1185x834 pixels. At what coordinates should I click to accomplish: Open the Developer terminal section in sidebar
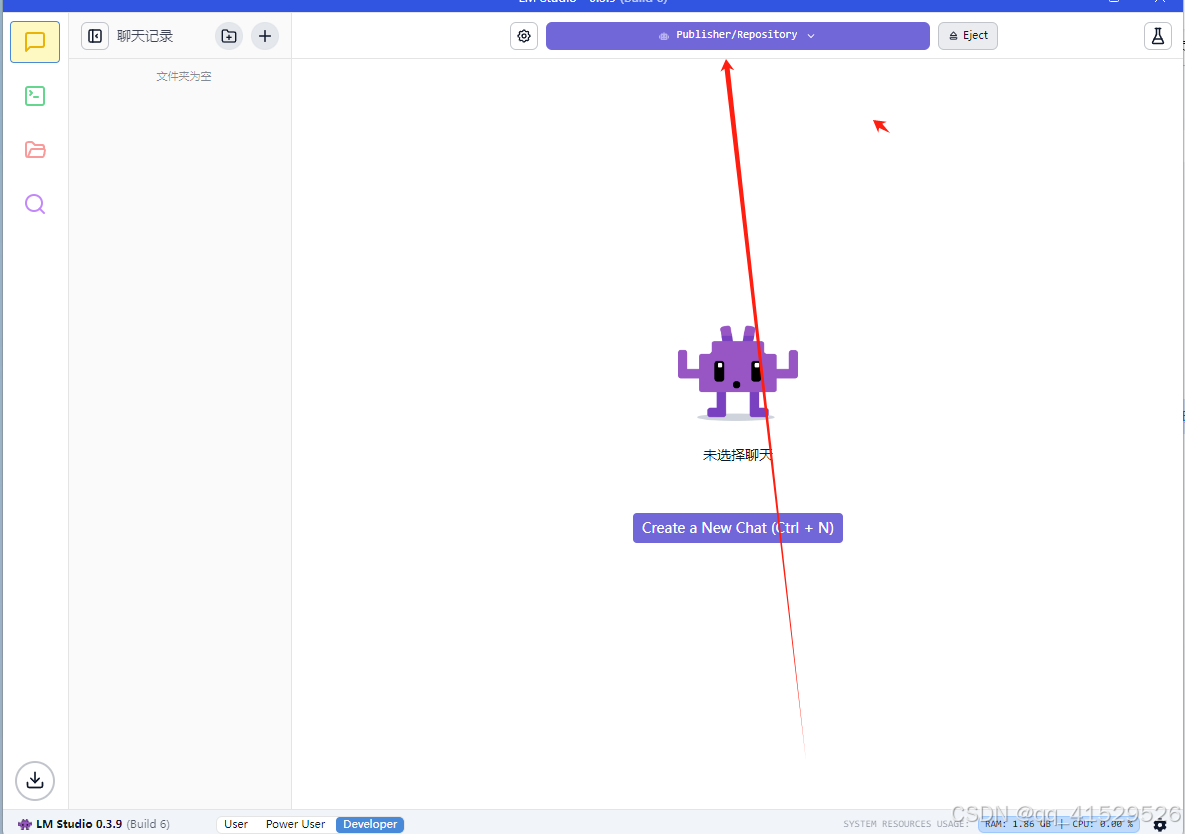coord(35,96)
